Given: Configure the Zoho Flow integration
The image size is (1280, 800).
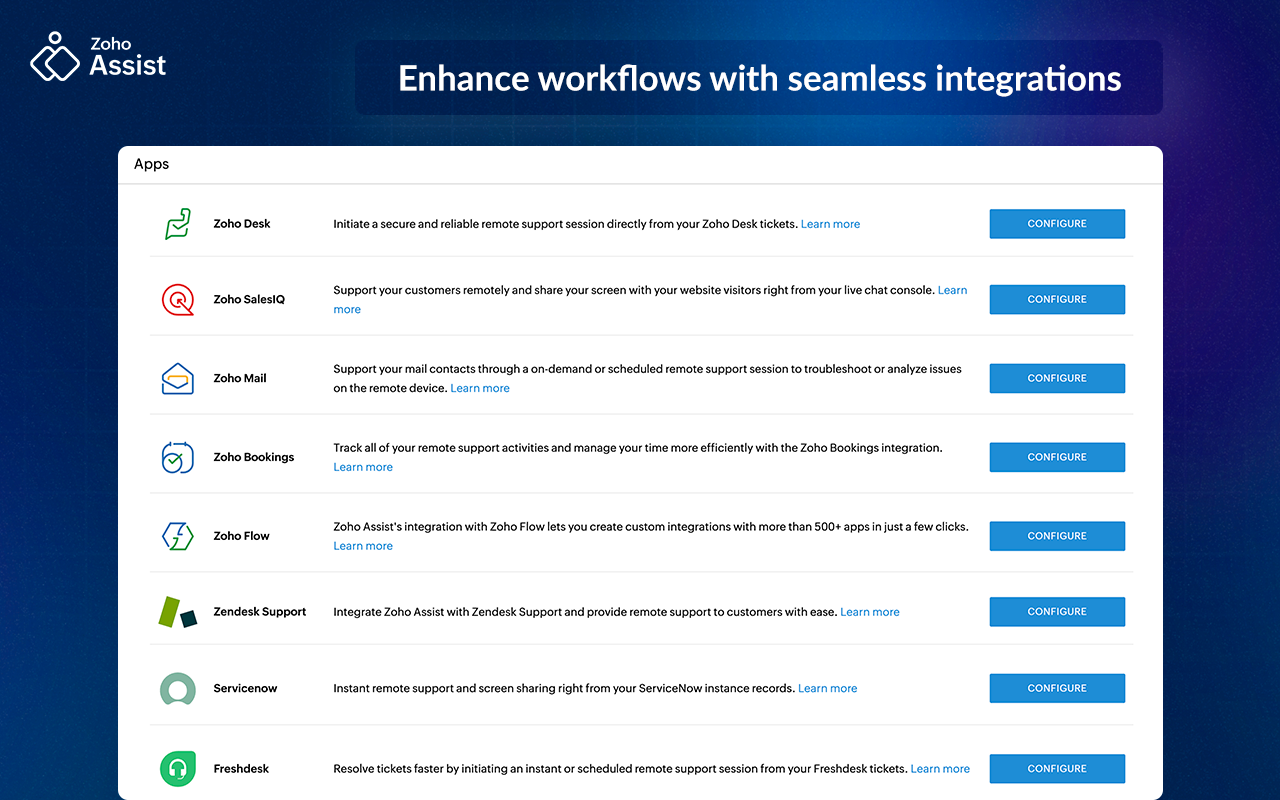Looking at the screenshot, I should point(1057,536).
